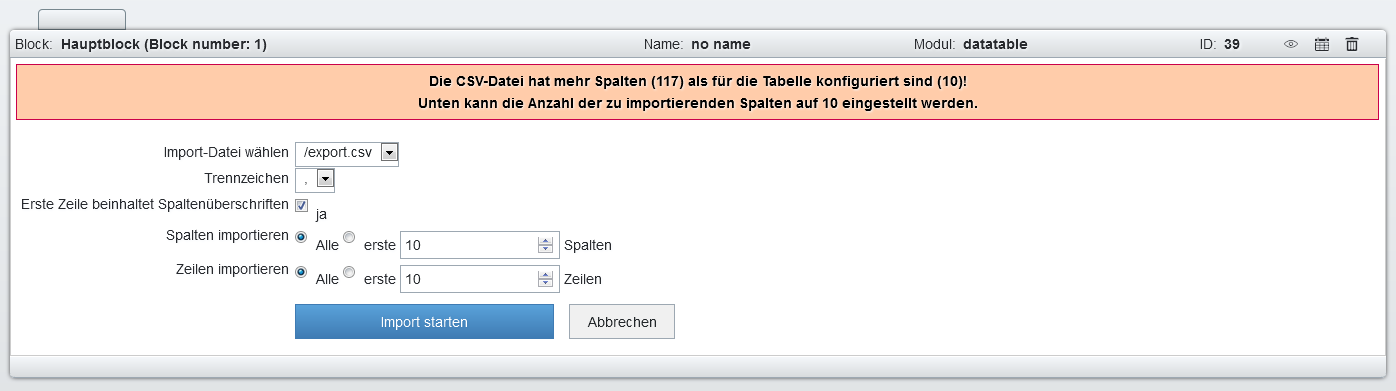This screenshot has width=1396, height=391.
Task: Delete the block via trash icon
Action: point(1352,44)
